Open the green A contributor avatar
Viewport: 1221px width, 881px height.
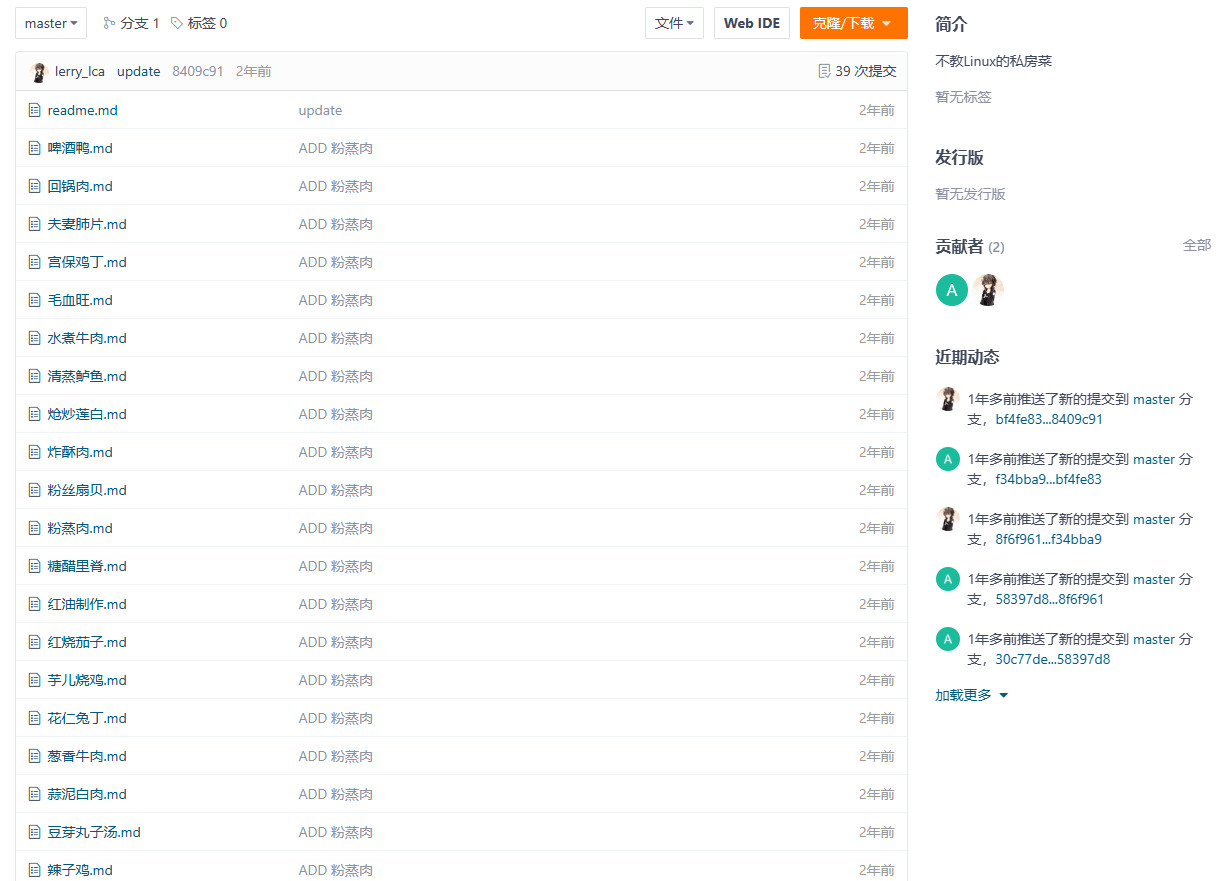coord(951,290)
